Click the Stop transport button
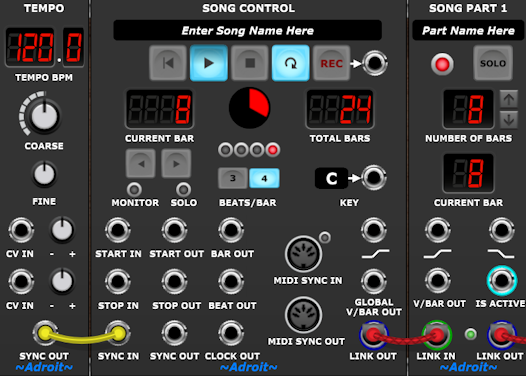The height and width of the screenshot is (376, 526). (250, 63)
